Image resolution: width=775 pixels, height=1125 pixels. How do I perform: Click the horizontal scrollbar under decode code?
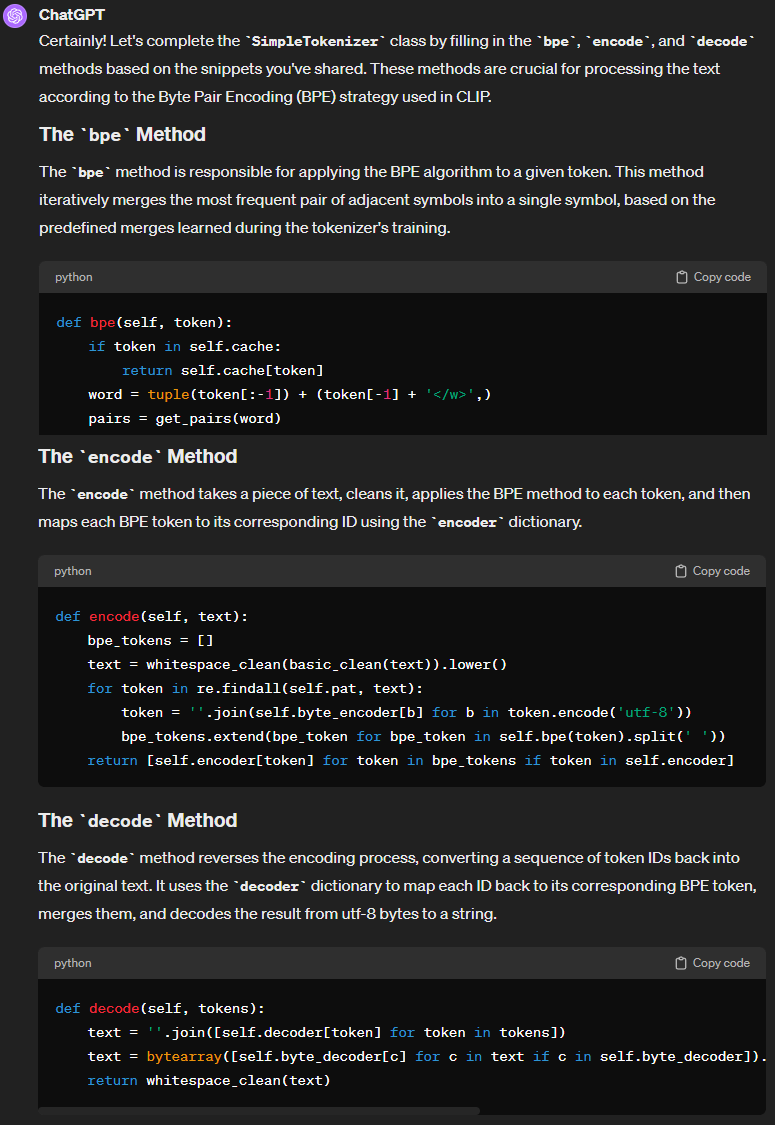pyautogui.click(x=259, y=1111)
